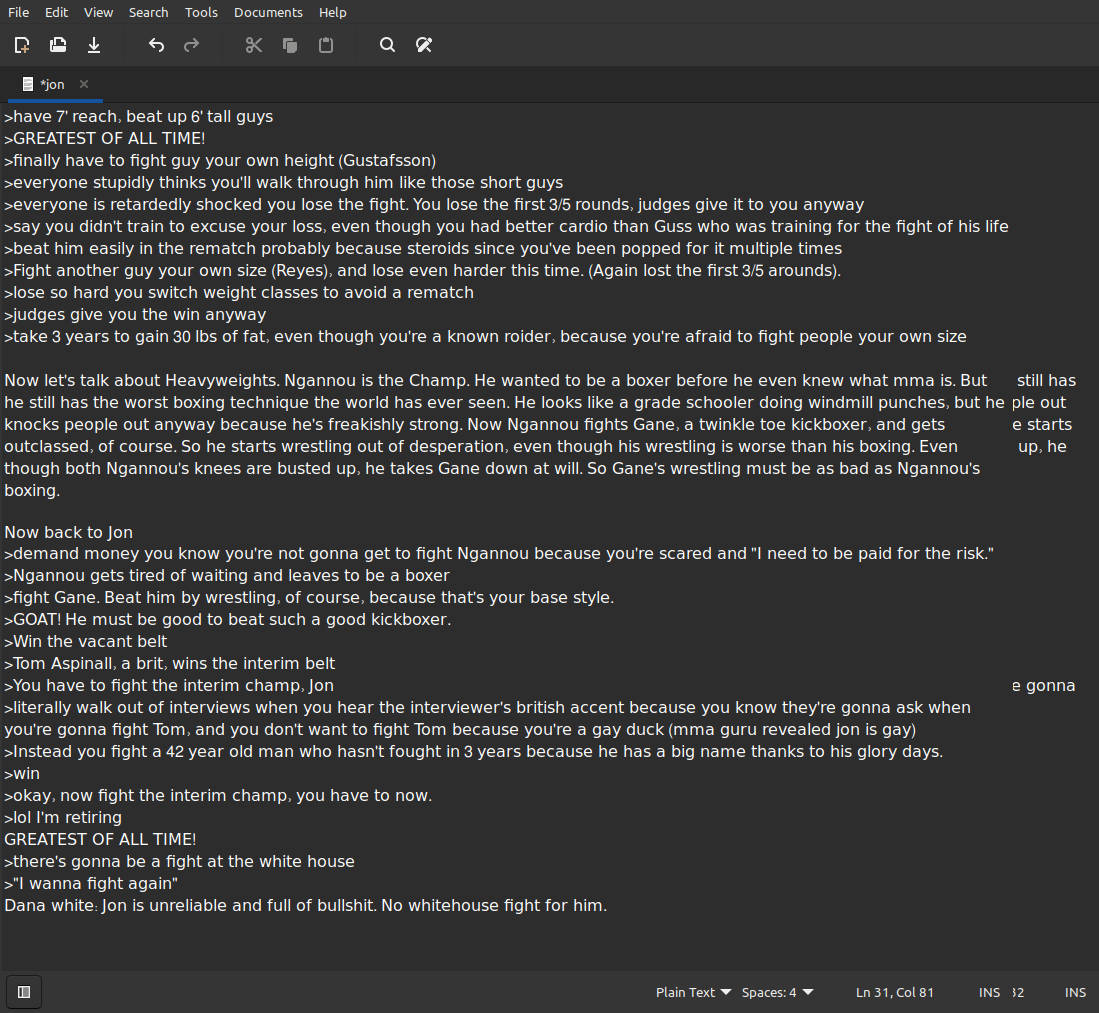Toggle the rightmost INS status indicator

(x=1075, y=993)
